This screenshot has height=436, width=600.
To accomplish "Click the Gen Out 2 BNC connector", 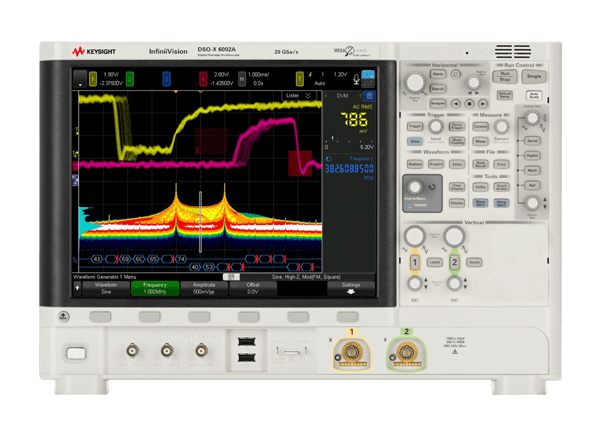I will pos(167,350).
